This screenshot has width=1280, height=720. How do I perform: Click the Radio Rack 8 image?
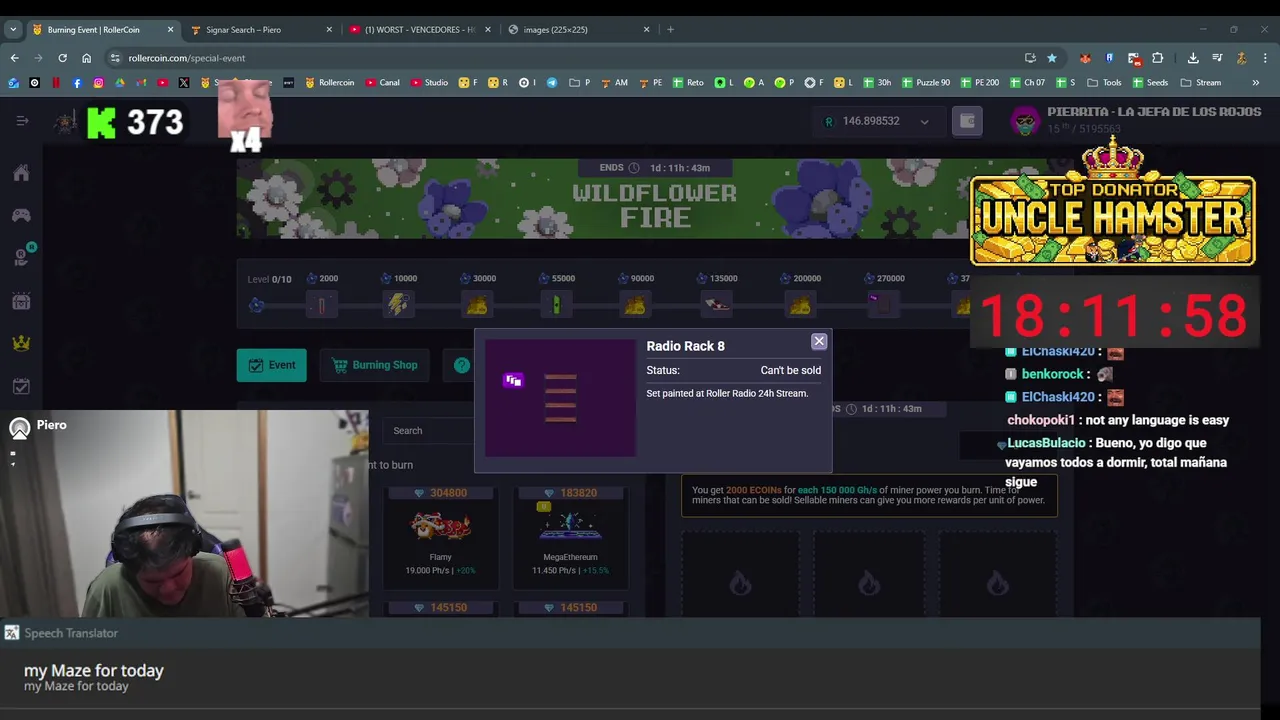560,398
